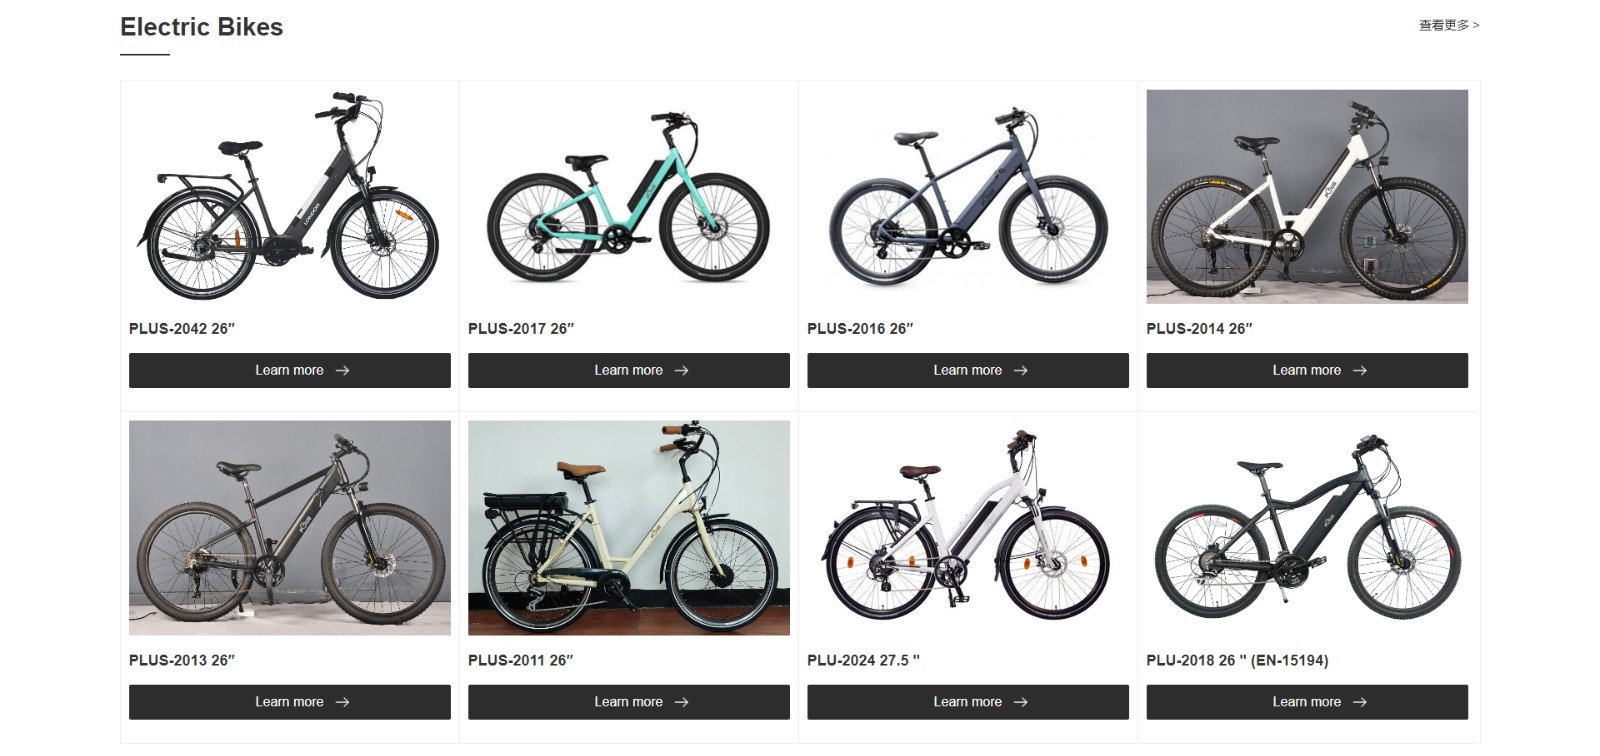
Task: Click the arrow icon on PLUS-2014 Learn more
Action: click(x=1359, y=370)
